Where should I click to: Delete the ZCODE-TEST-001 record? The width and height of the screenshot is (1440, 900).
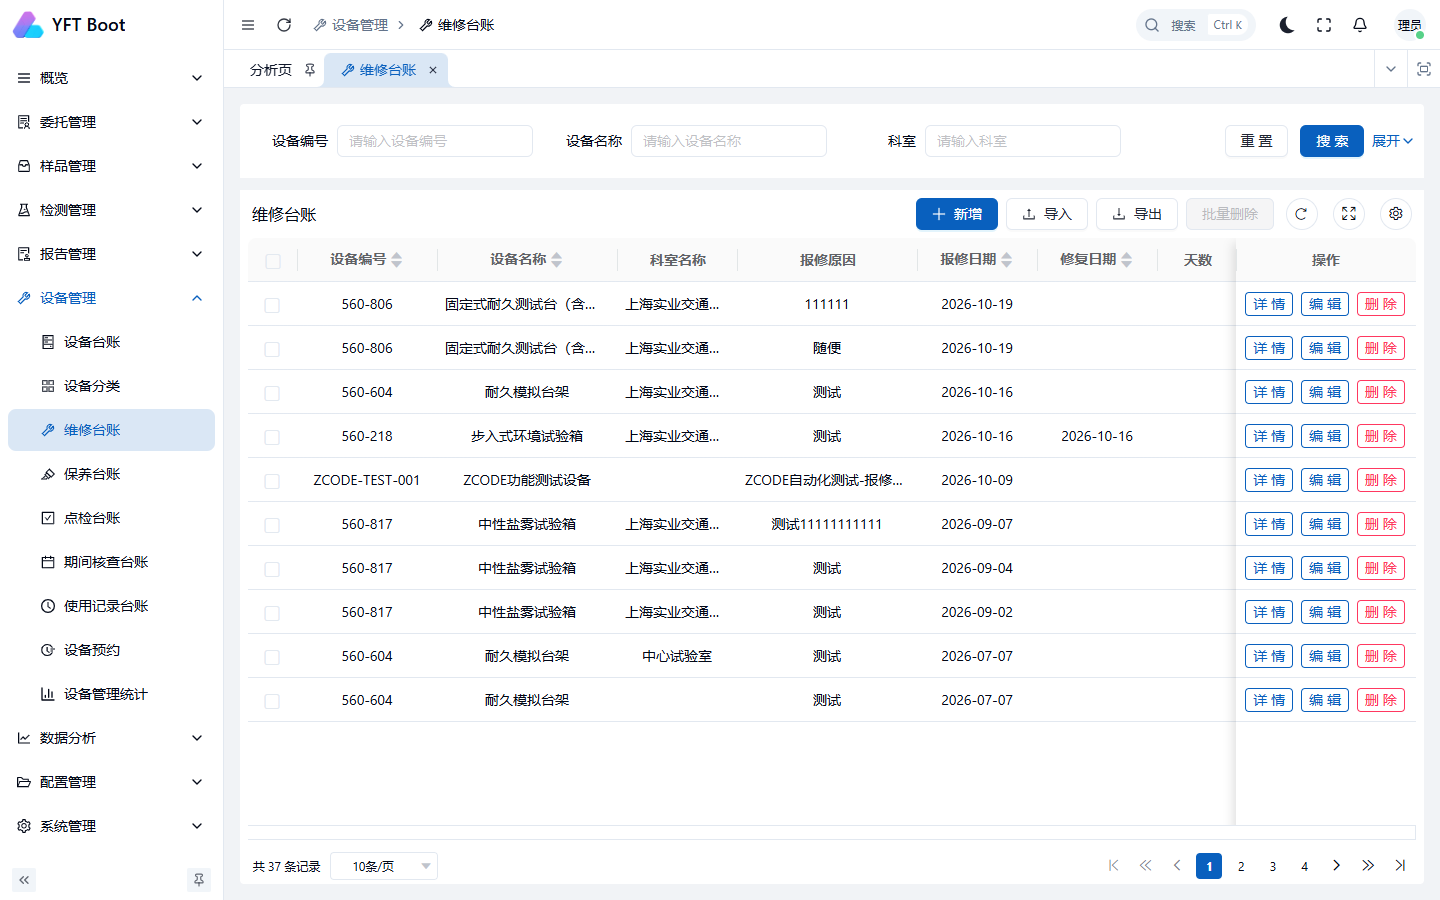1381,480
